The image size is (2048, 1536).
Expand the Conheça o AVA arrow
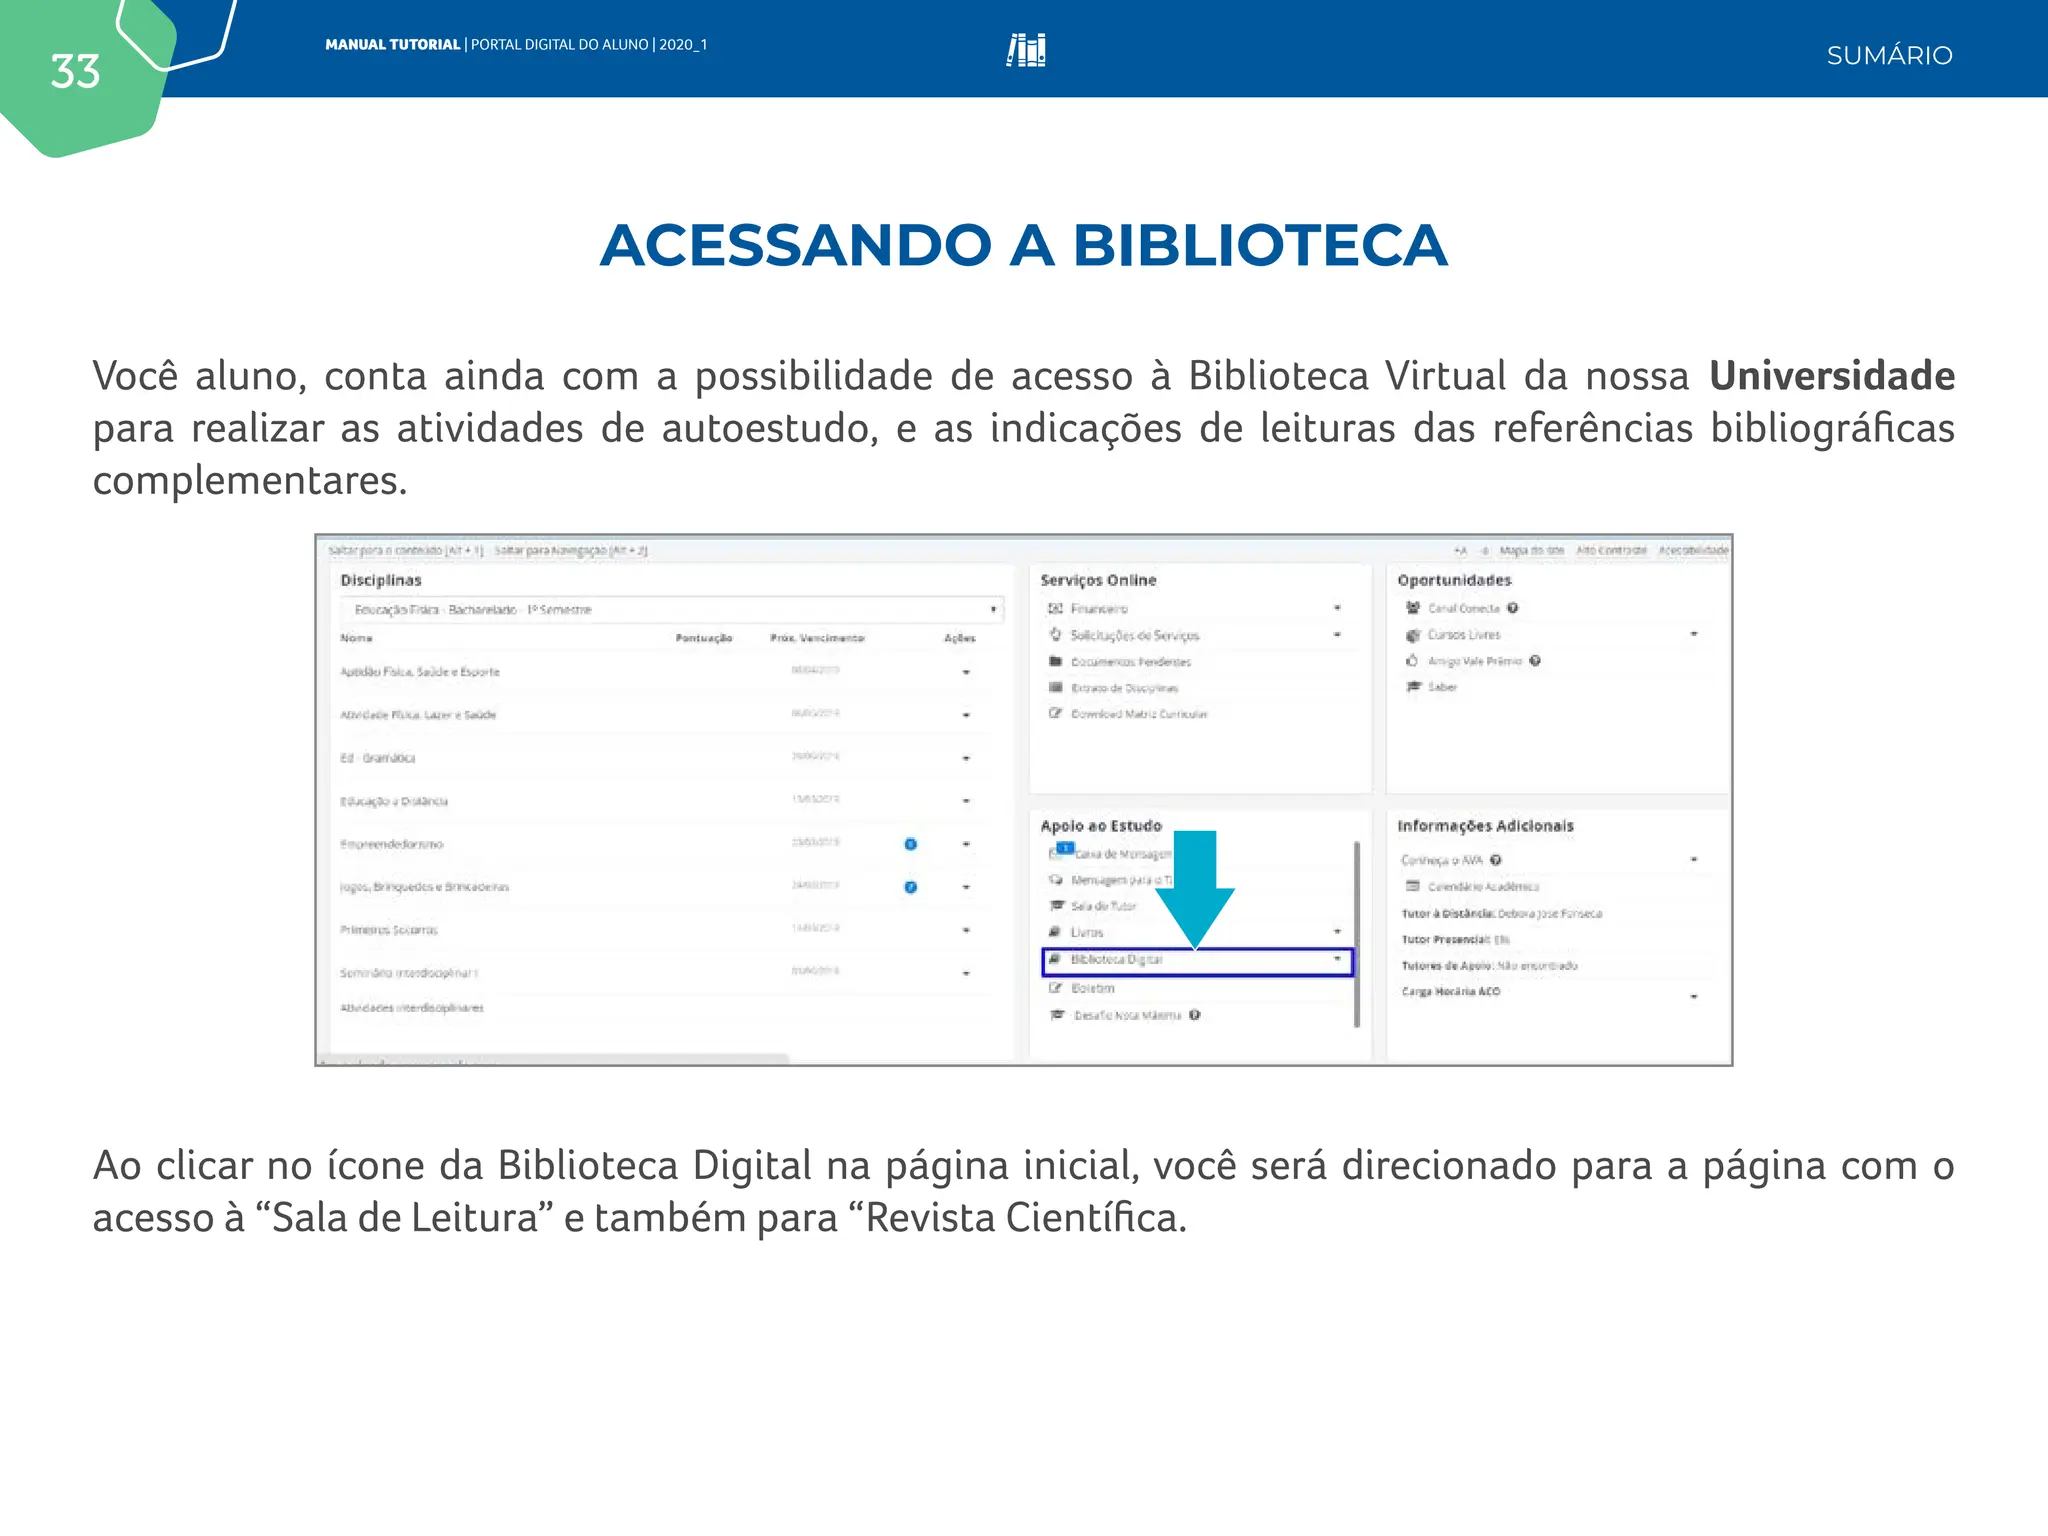(x=1694, y=859)
